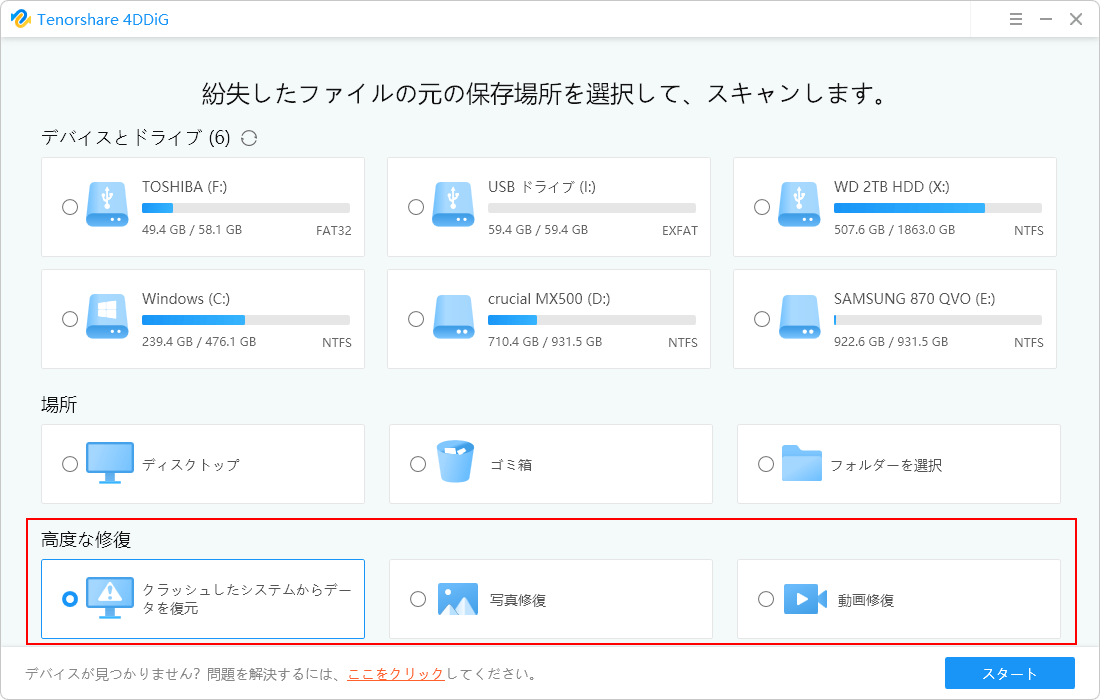Click the TOSHIBA (F:) USB drive icon
The height and width of the screenshot is (700, 1100).
click(107, 204)
